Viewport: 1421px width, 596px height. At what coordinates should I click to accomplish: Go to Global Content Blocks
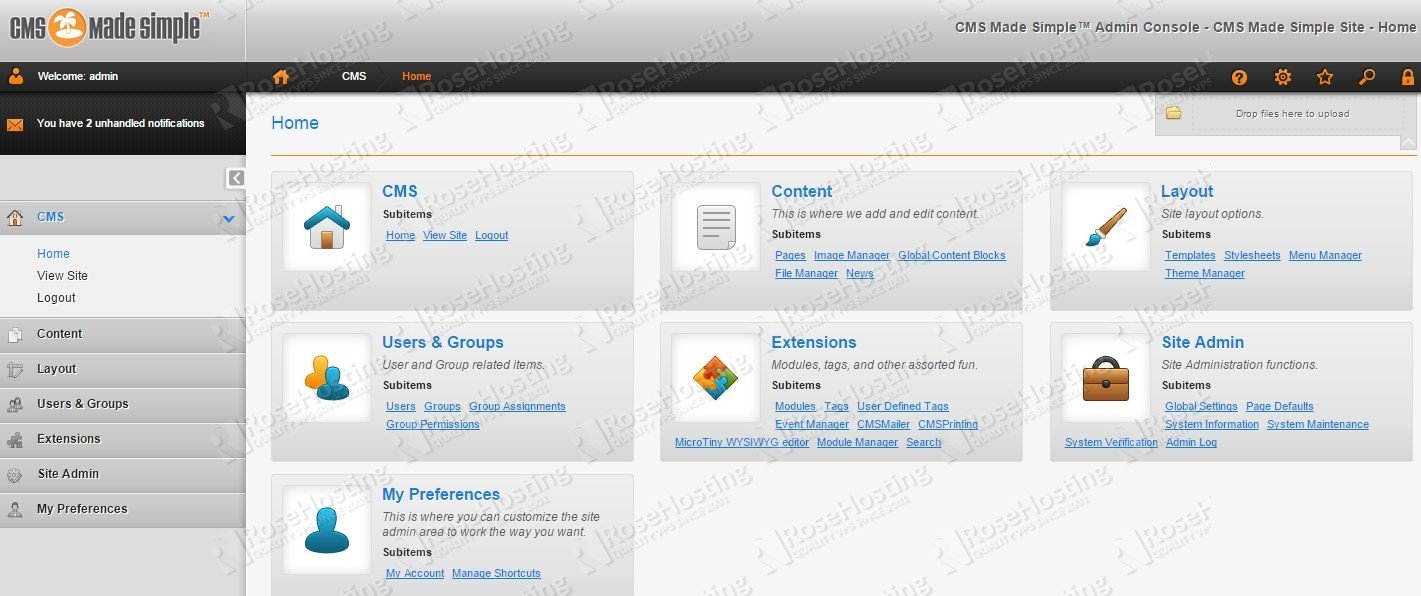(952, 256)
